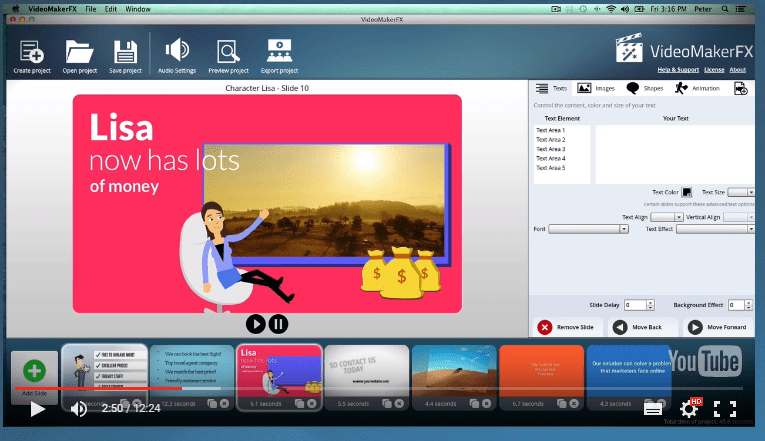Switch to the Images tab
Viewport: 765px width, 441px height.
(x=597, y=89)
